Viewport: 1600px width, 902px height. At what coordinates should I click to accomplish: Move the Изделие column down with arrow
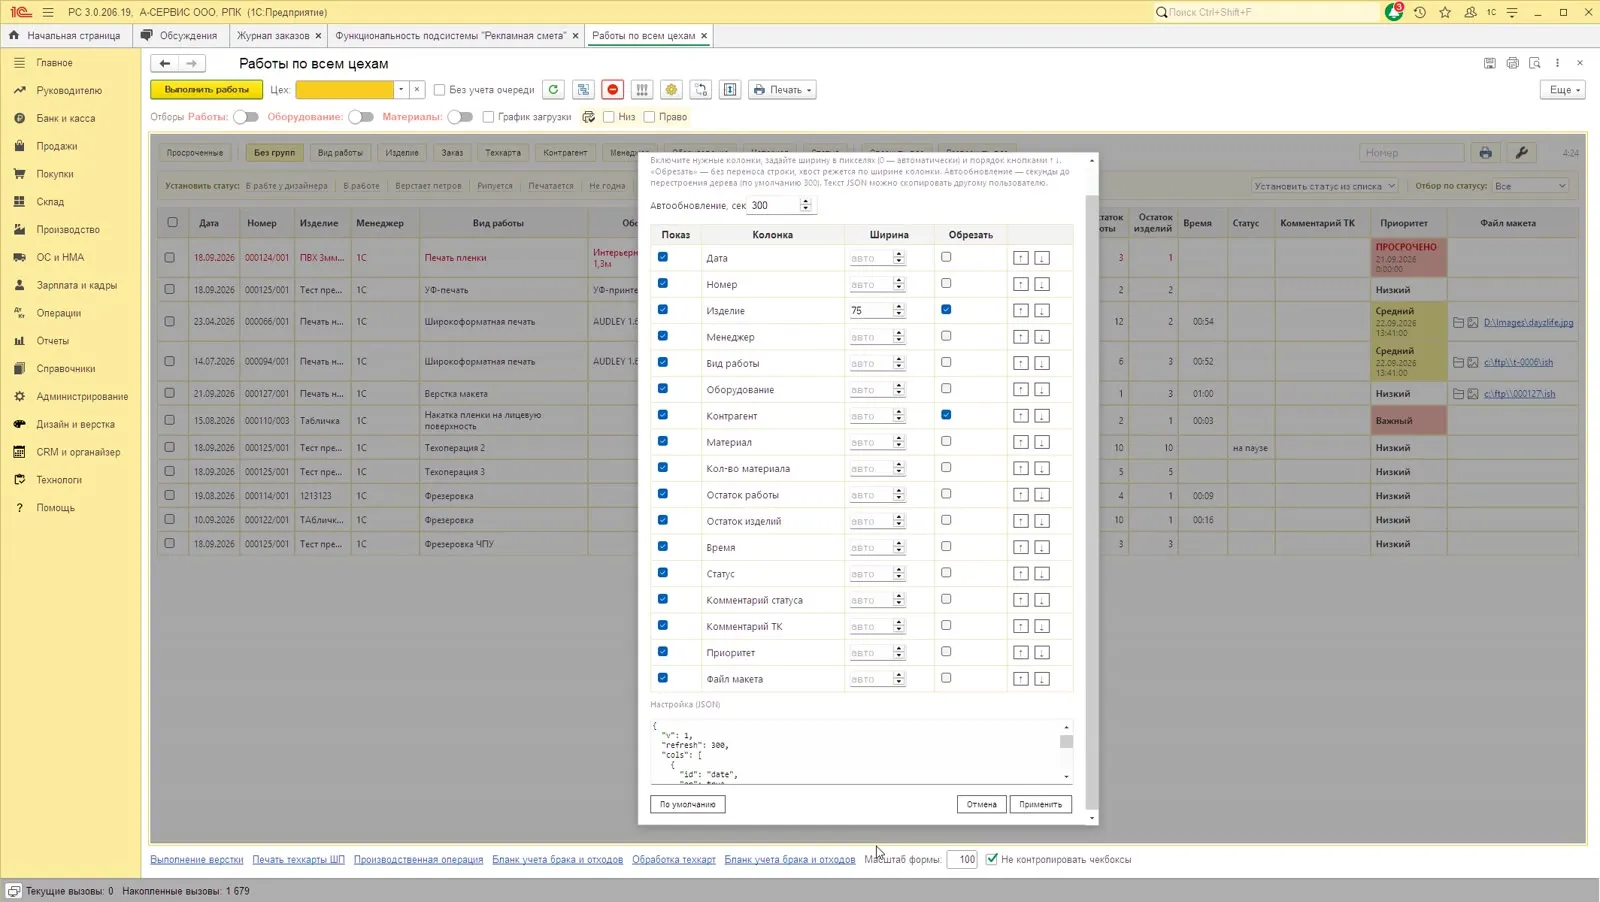[x=1042, y=311]
